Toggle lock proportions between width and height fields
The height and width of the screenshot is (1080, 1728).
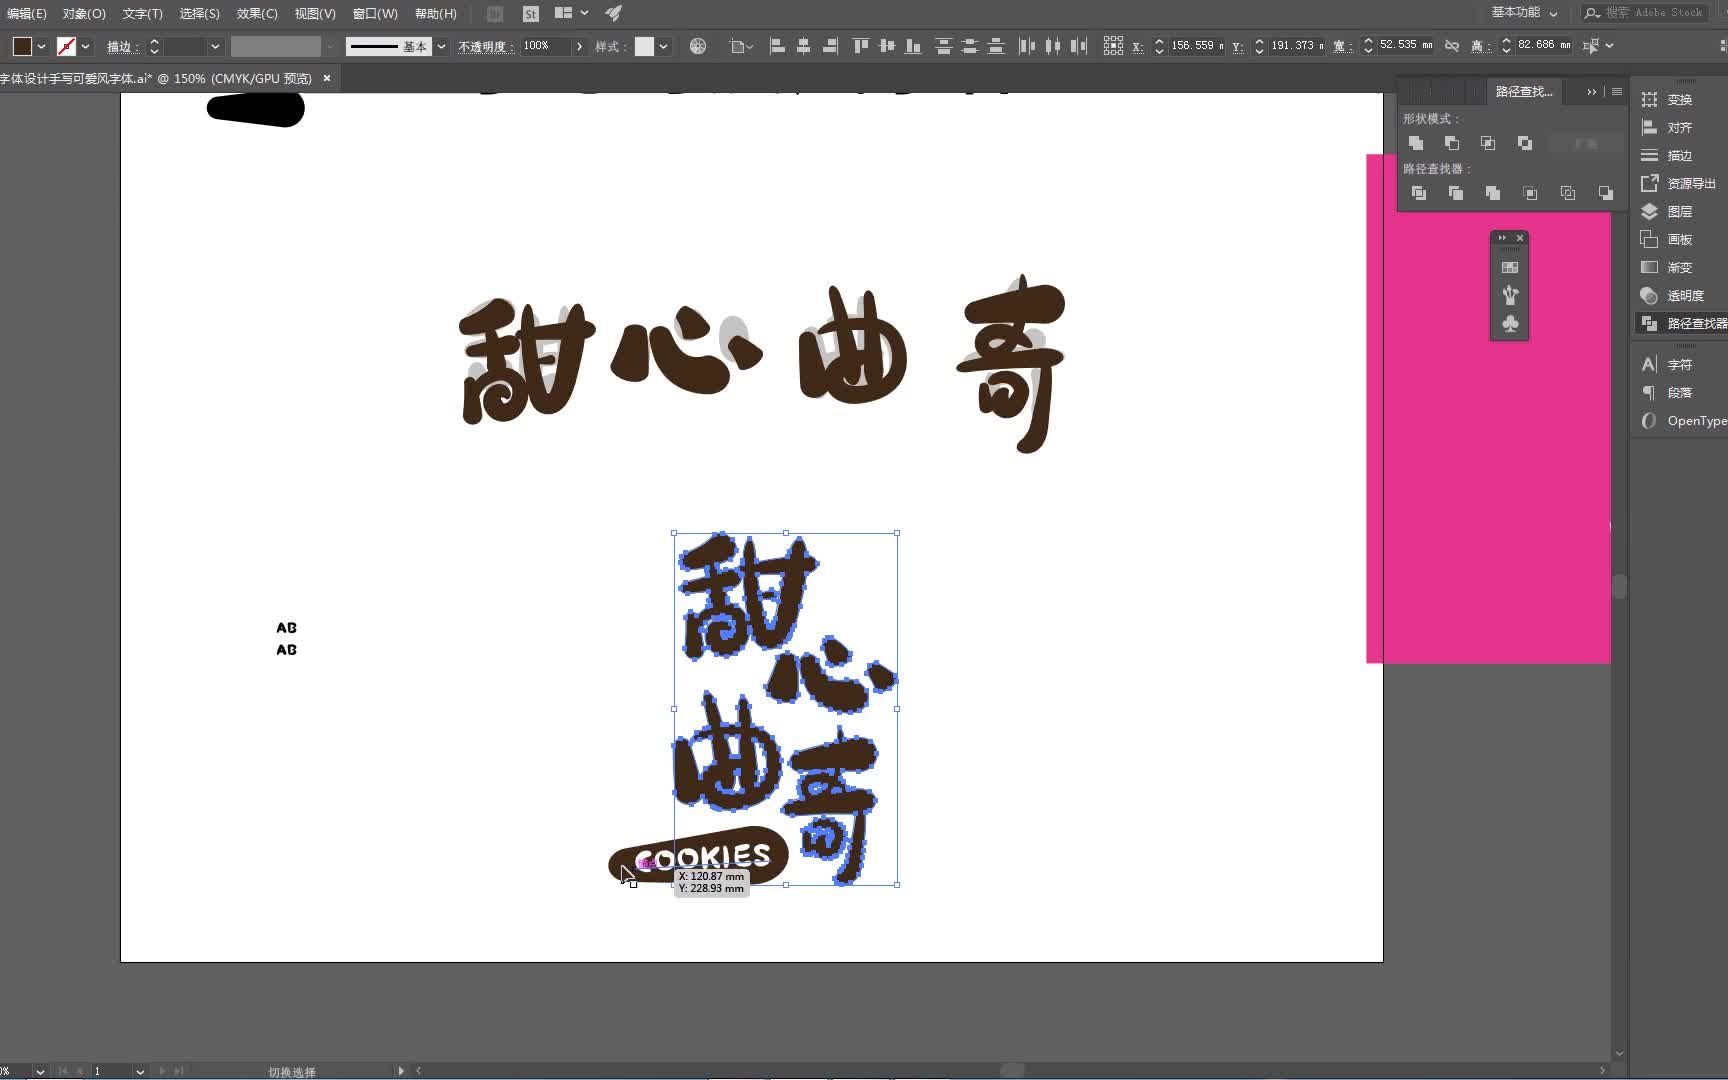tap(1452, 45)
